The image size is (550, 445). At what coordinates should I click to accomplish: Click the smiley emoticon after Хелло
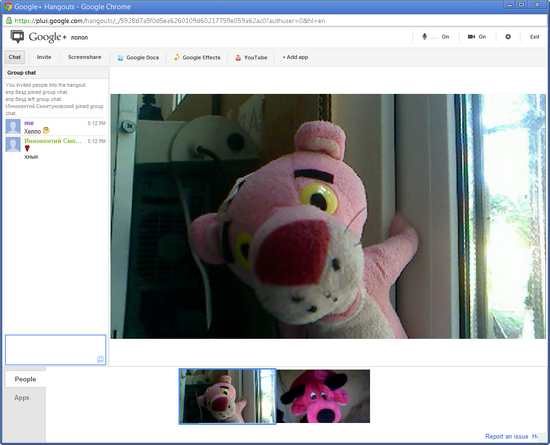(x=46, y=131)
